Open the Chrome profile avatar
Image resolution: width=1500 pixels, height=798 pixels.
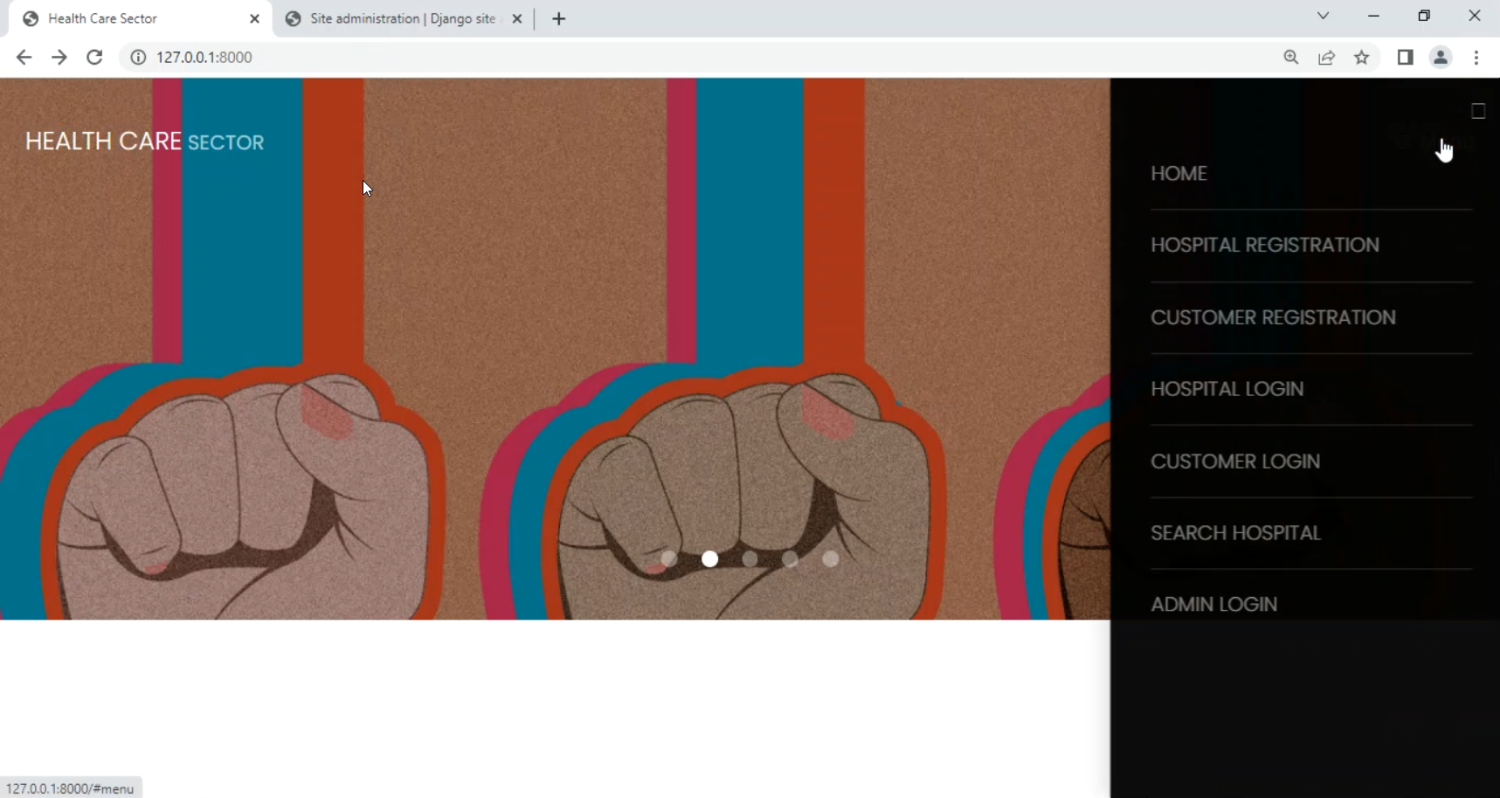pos(1440,57)
